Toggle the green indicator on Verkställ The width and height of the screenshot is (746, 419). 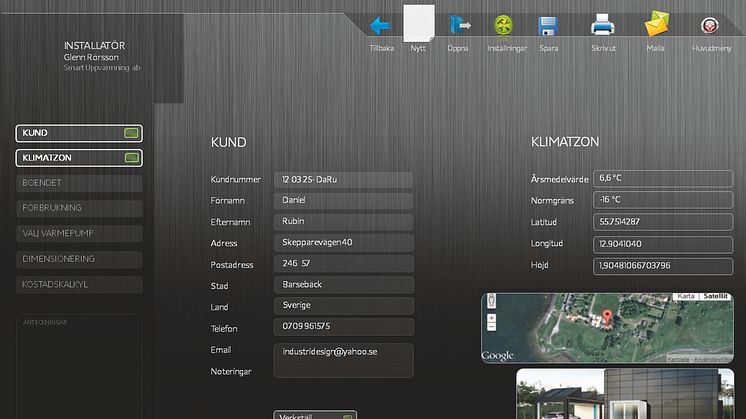click(348, 417)
